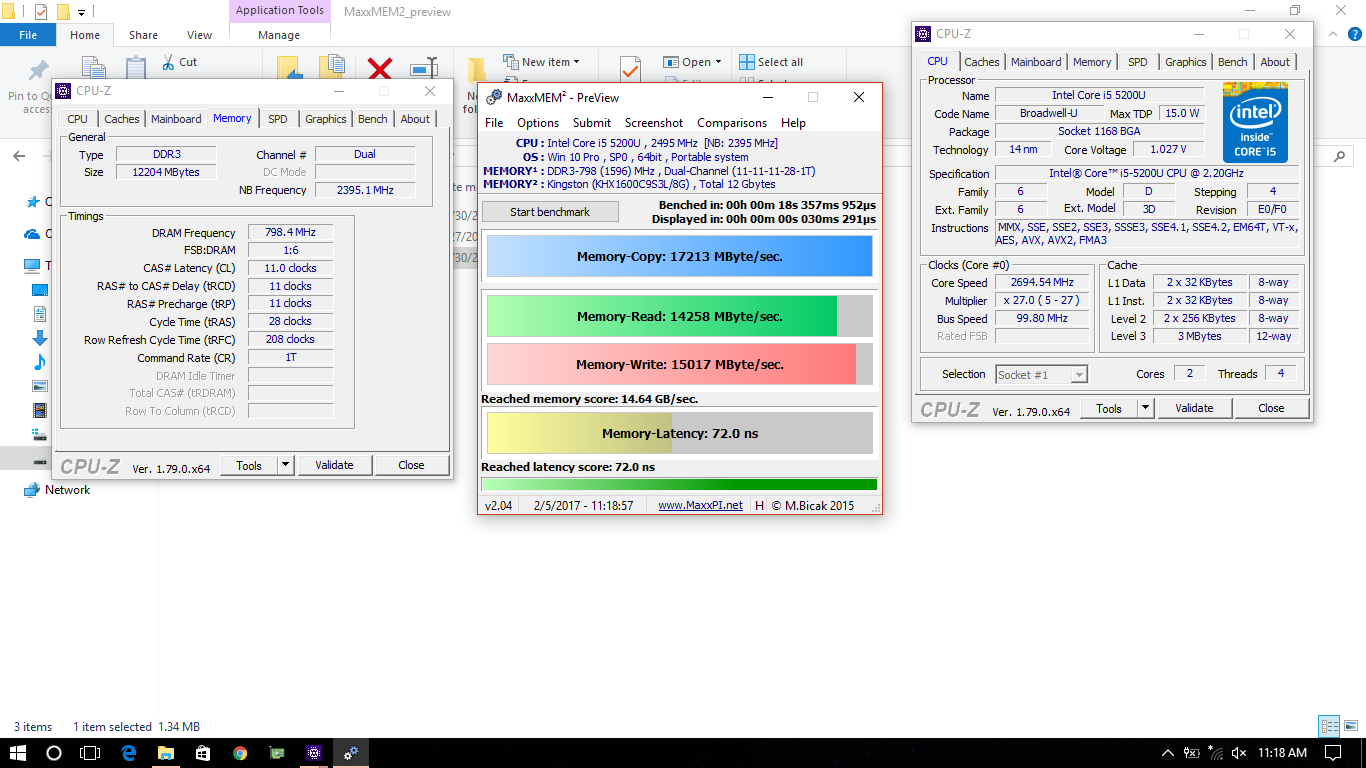Open the www.MaxxPI.net link
The width and height of the screenshot is (1366, 768).
700,505
